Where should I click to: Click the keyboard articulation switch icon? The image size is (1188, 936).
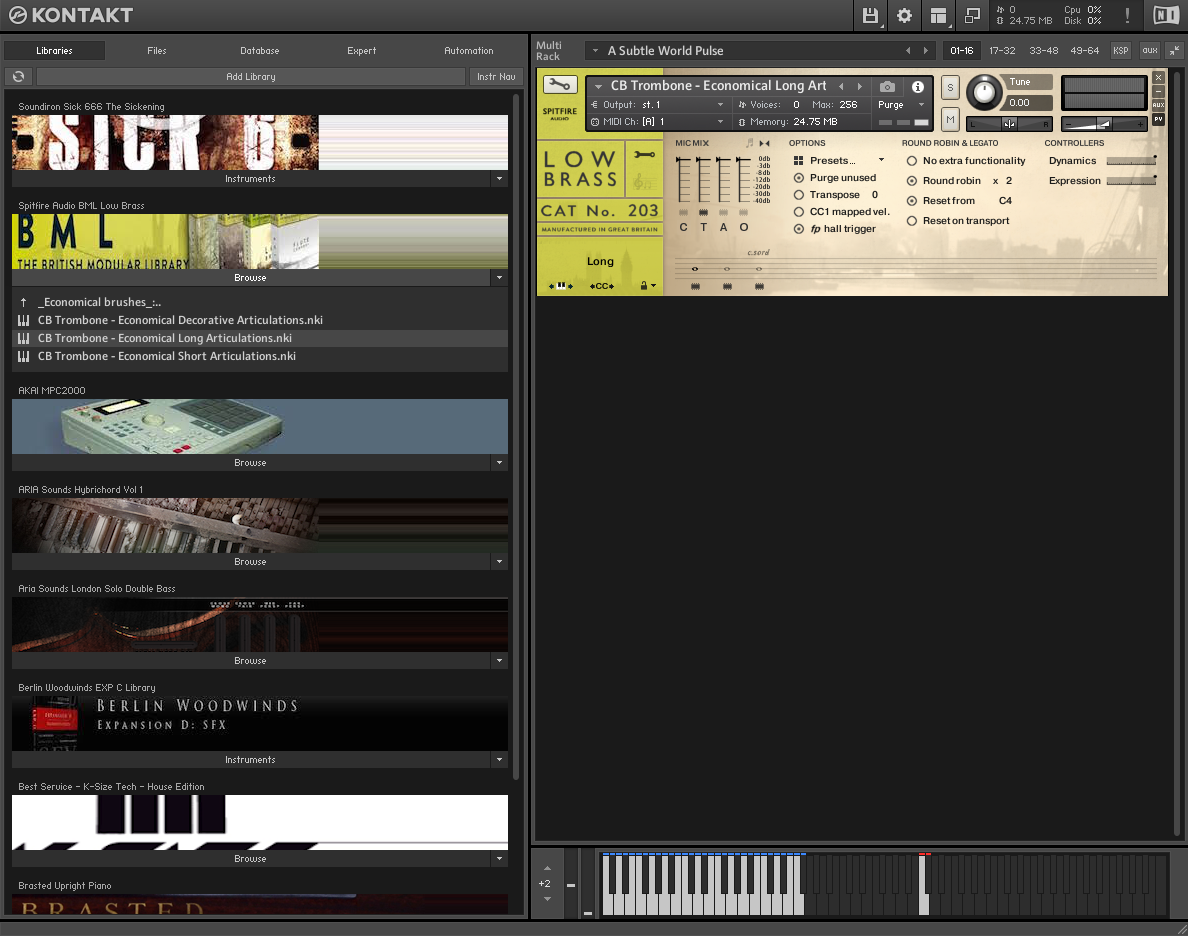(x=561, y=286)
